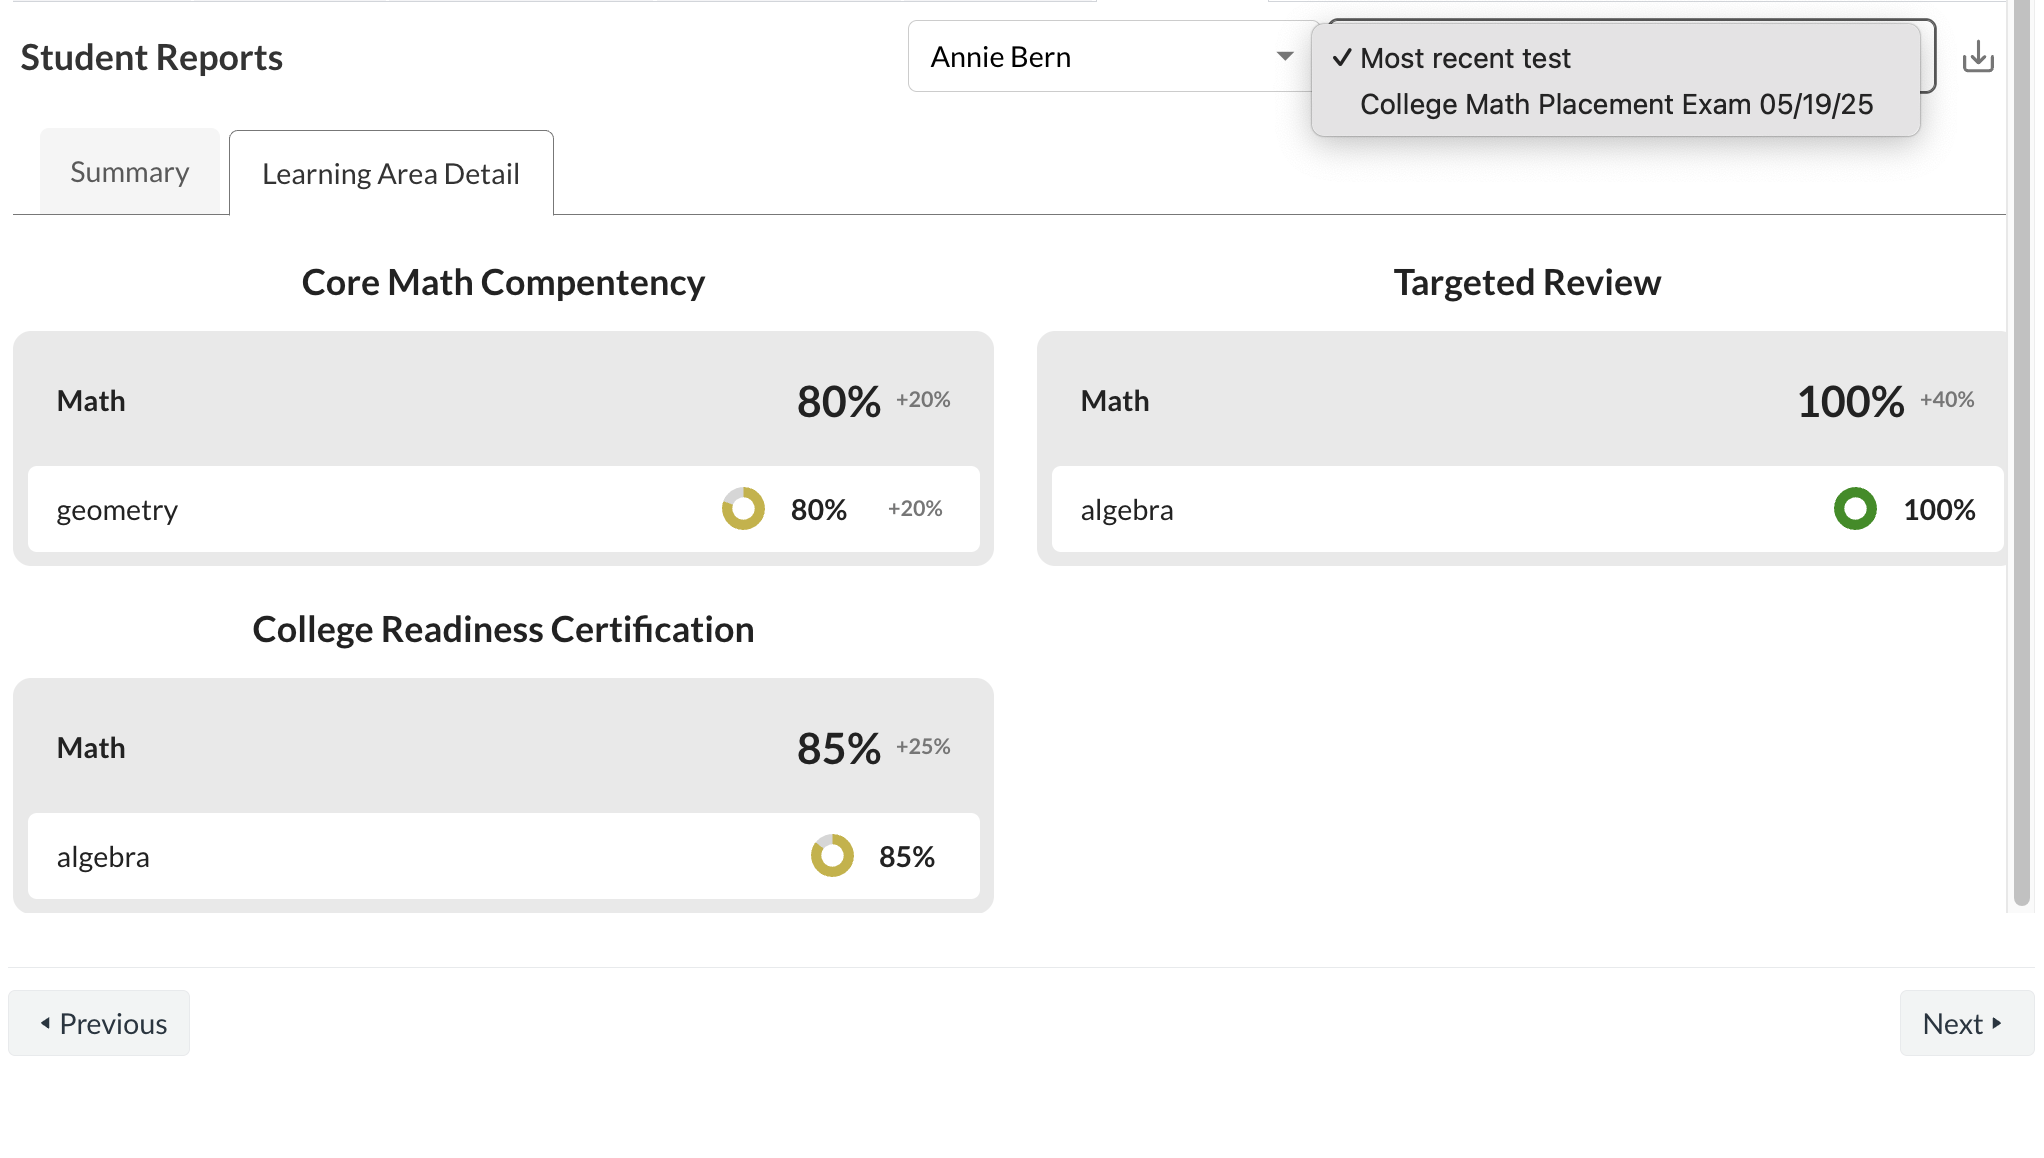Select the algebra row under Targeted Review
This screenshot has height=1158, width=2044.
tap(1528, 509)
